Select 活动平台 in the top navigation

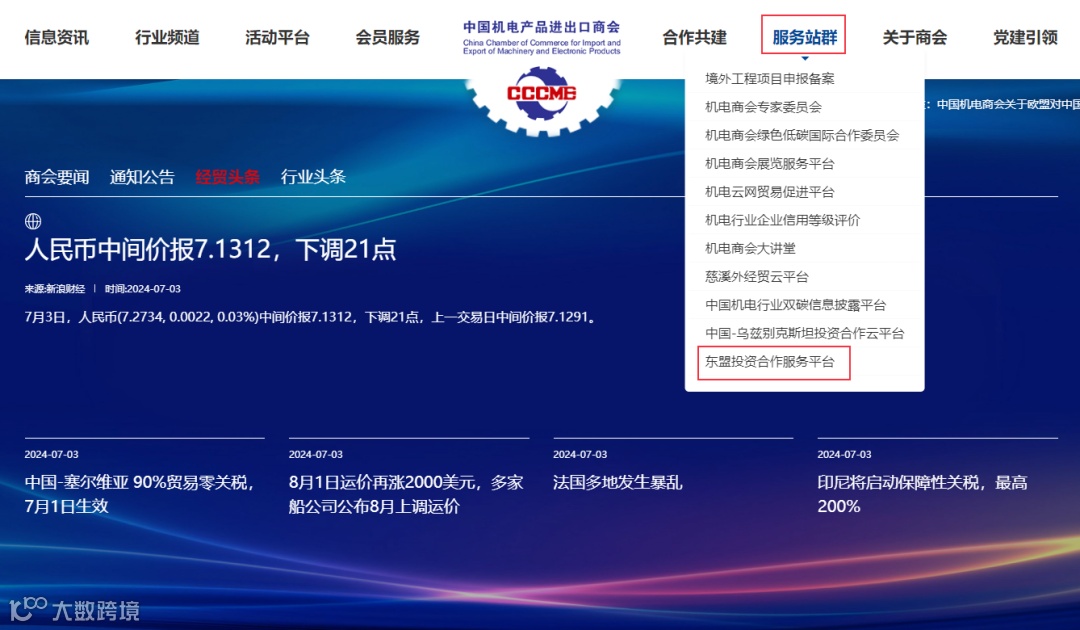(x=277, y=37)
